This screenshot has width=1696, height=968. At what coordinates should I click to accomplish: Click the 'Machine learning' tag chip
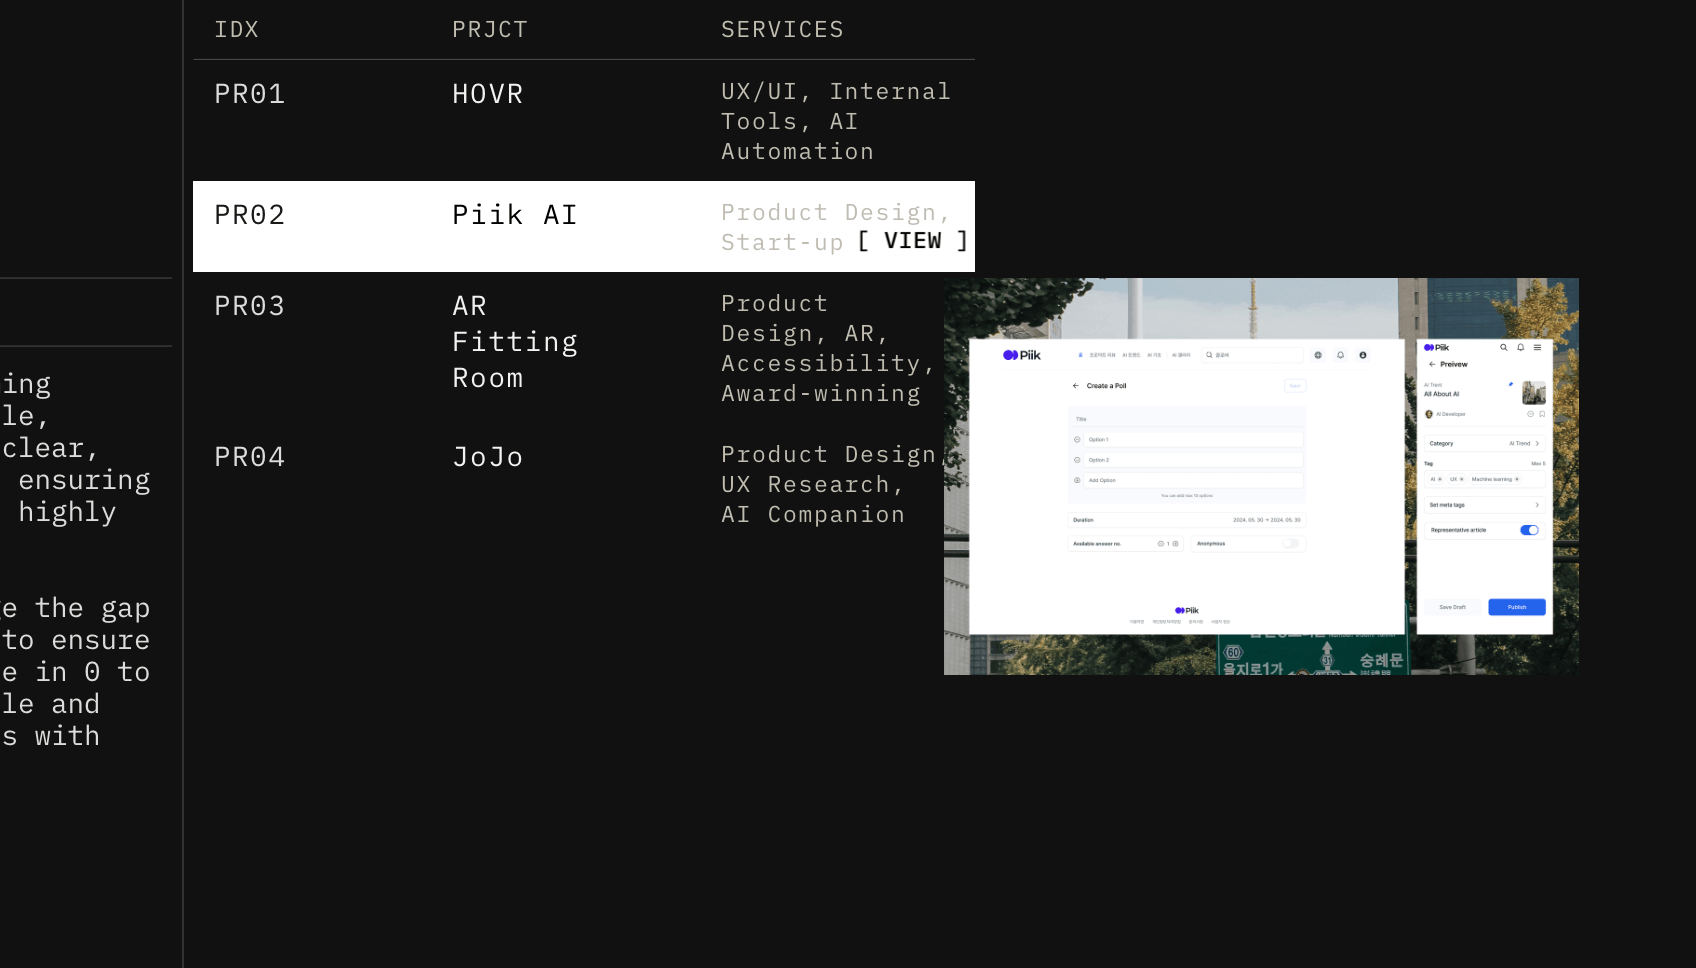click(1495, 479)
